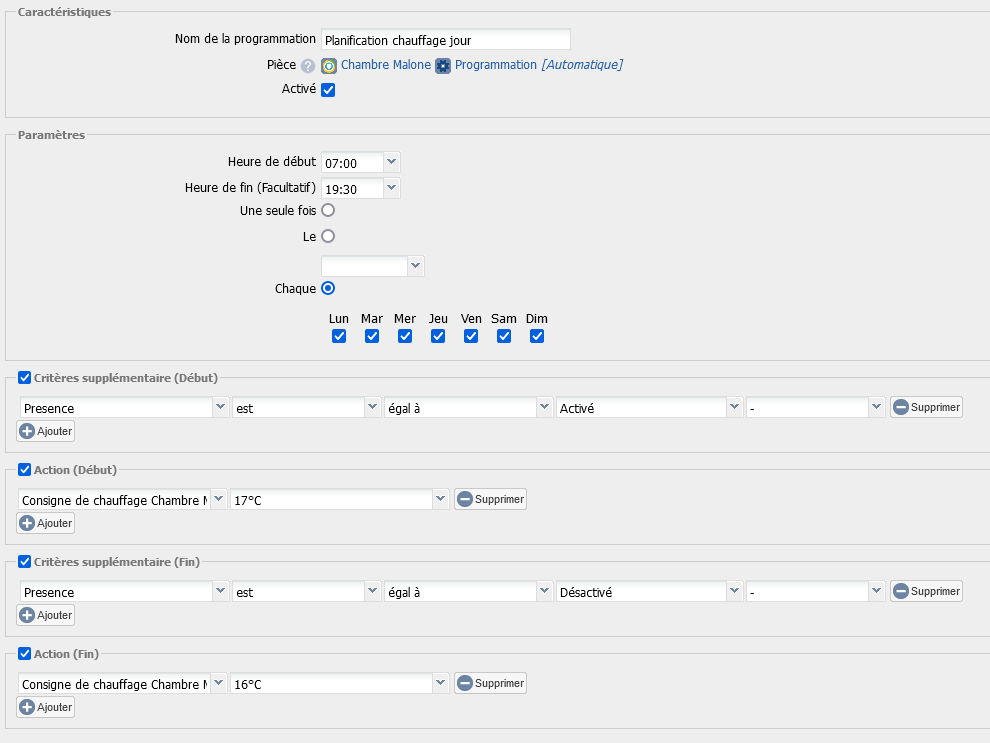Viewport: 990px width, 743px height.
Task: Click the plus icon under Action (Fin)
Action: tap(27, 707)
